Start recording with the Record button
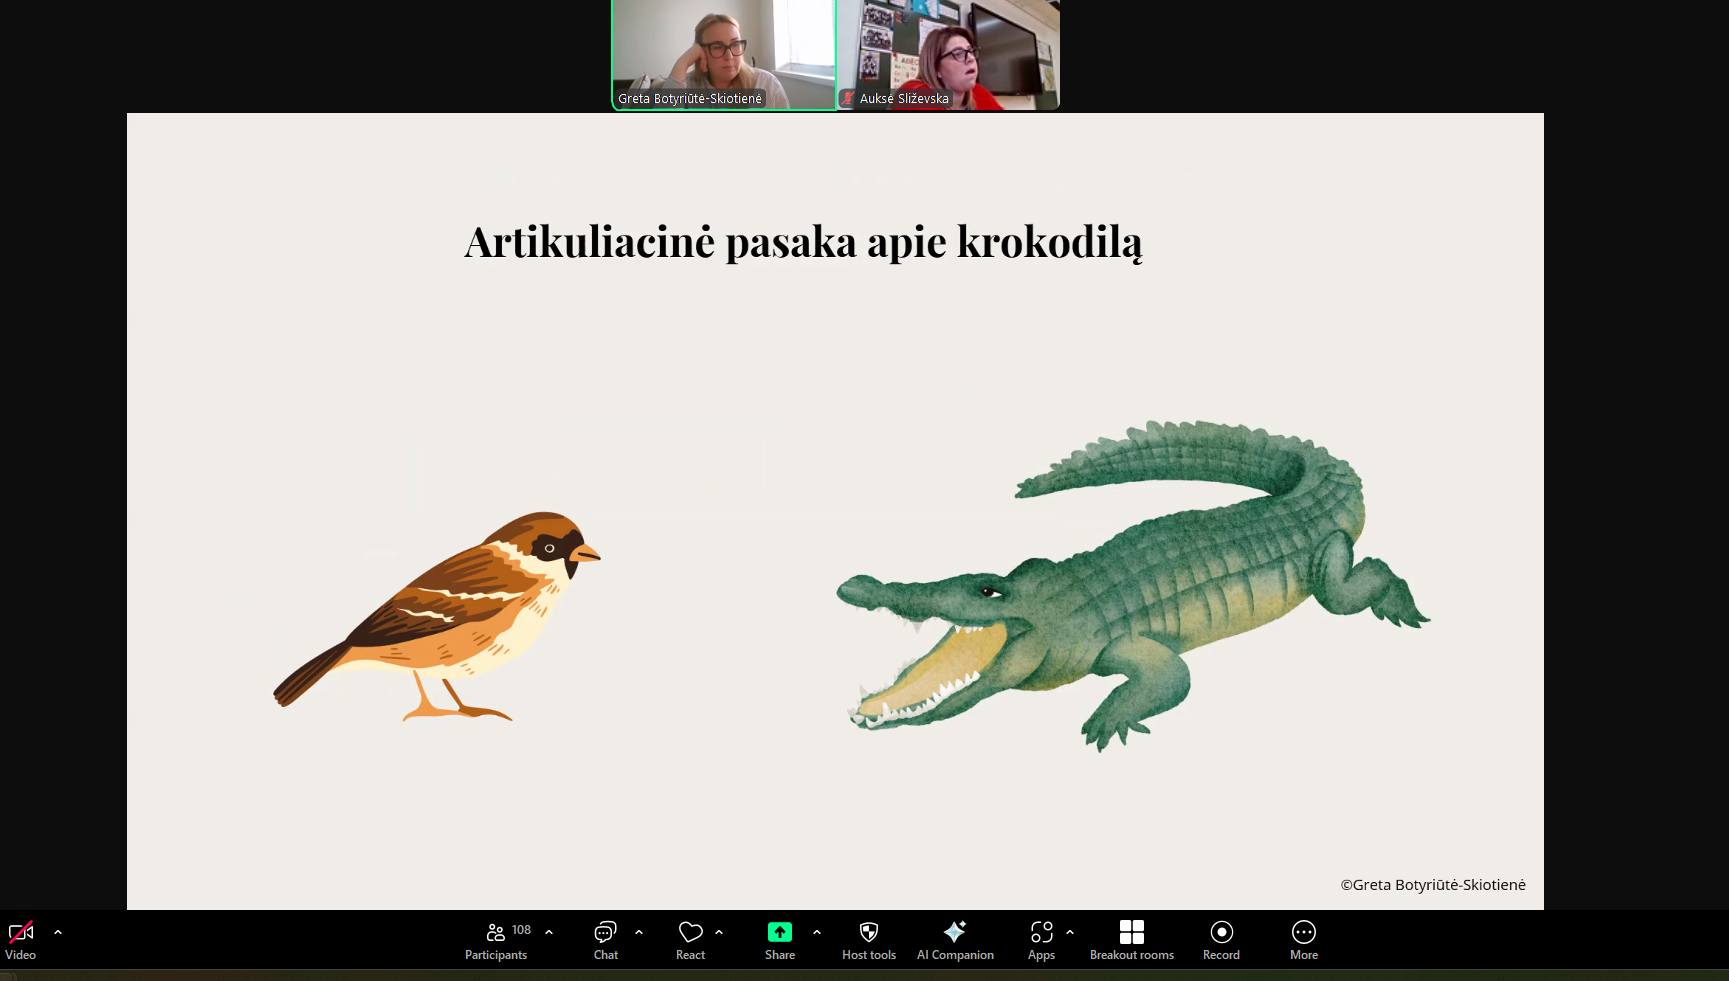 1221,939
